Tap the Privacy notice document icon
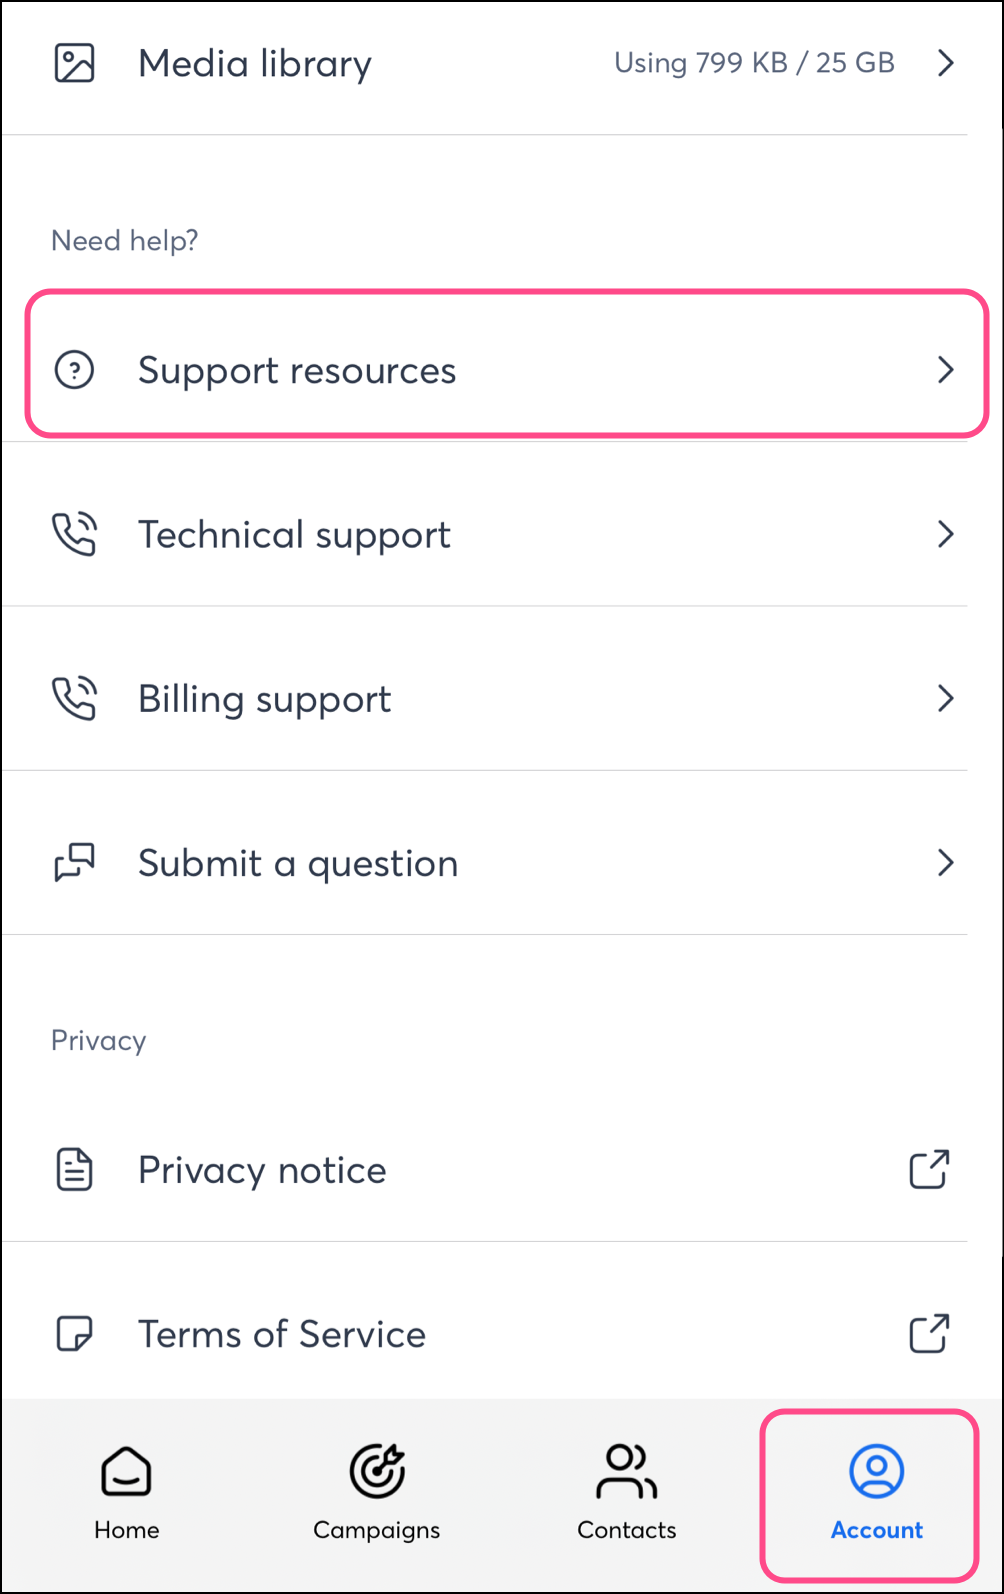The width and height of the screenshot is (1004, 1594). click(x=74, y=1170)
